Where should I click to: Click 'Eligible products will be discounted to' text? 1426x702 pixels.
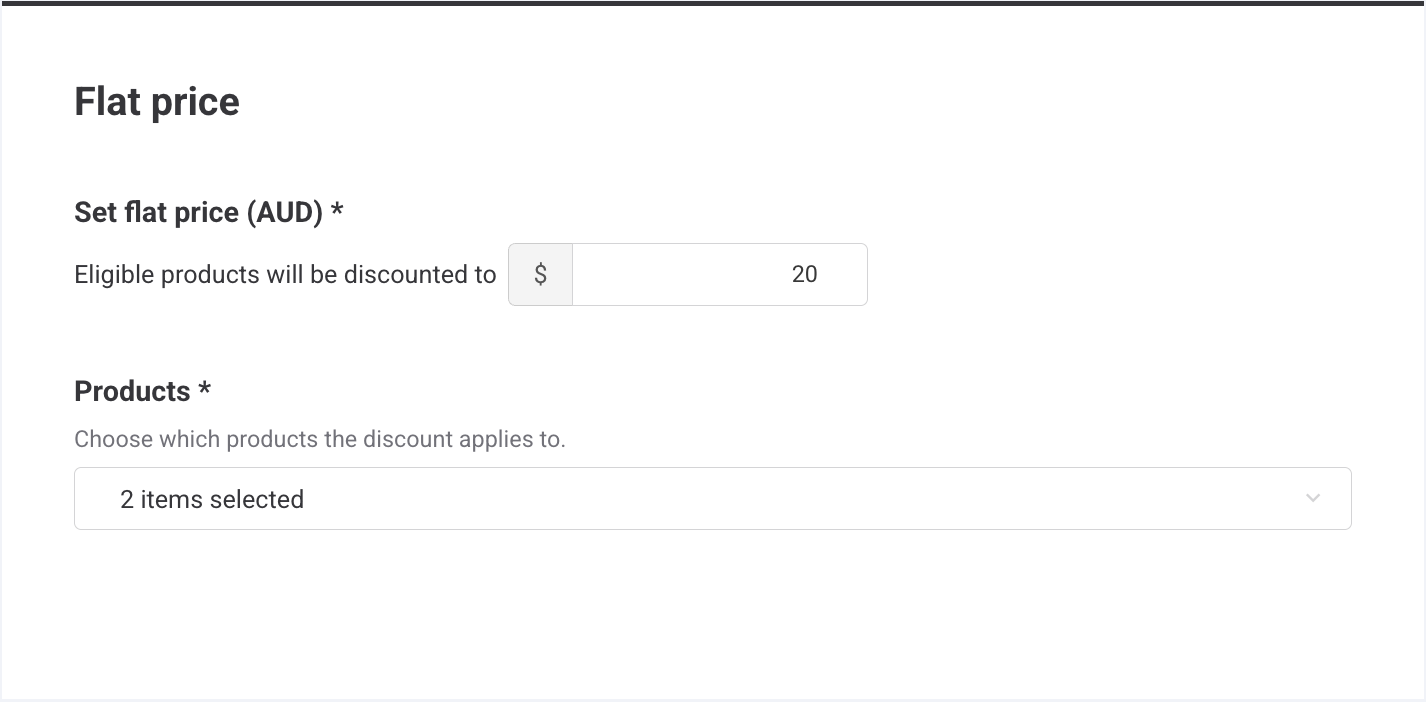pos(285,274)
